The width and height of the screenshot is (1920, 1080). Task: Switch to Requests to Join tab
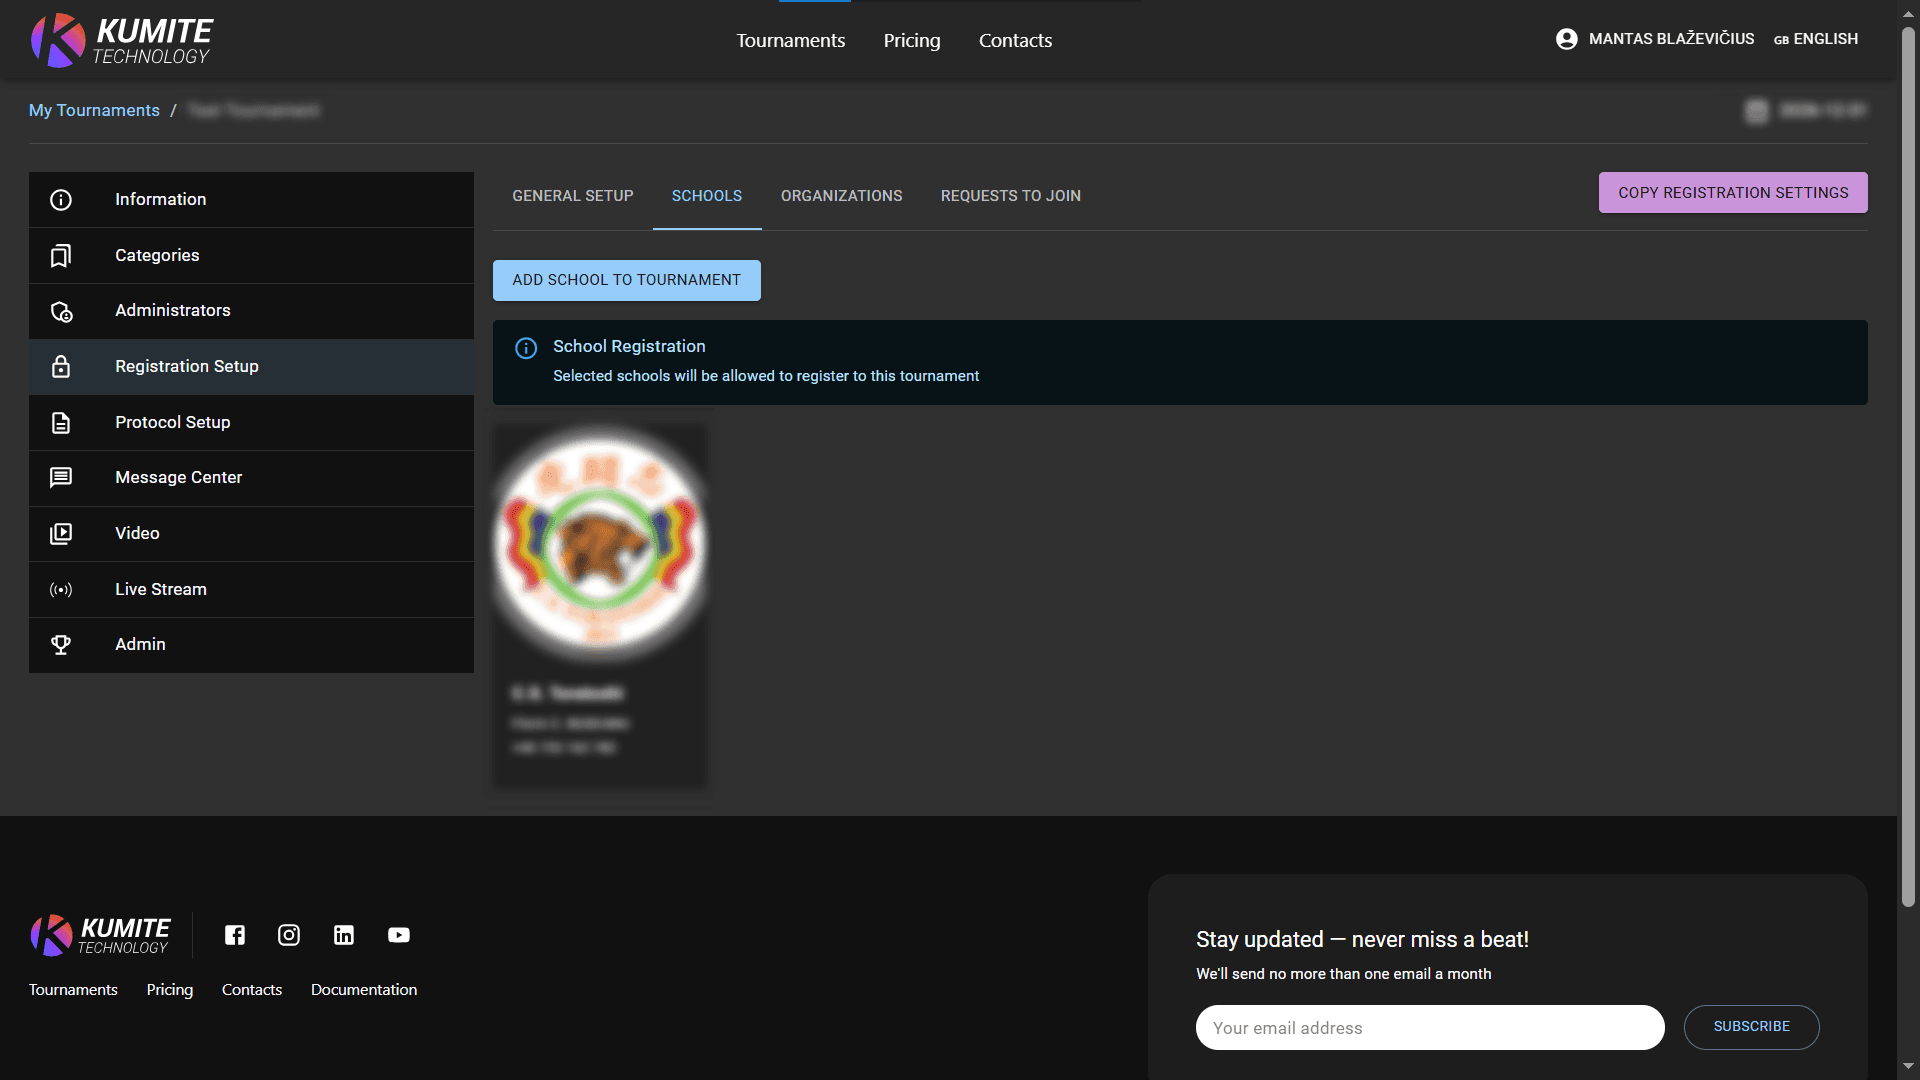1010,196
